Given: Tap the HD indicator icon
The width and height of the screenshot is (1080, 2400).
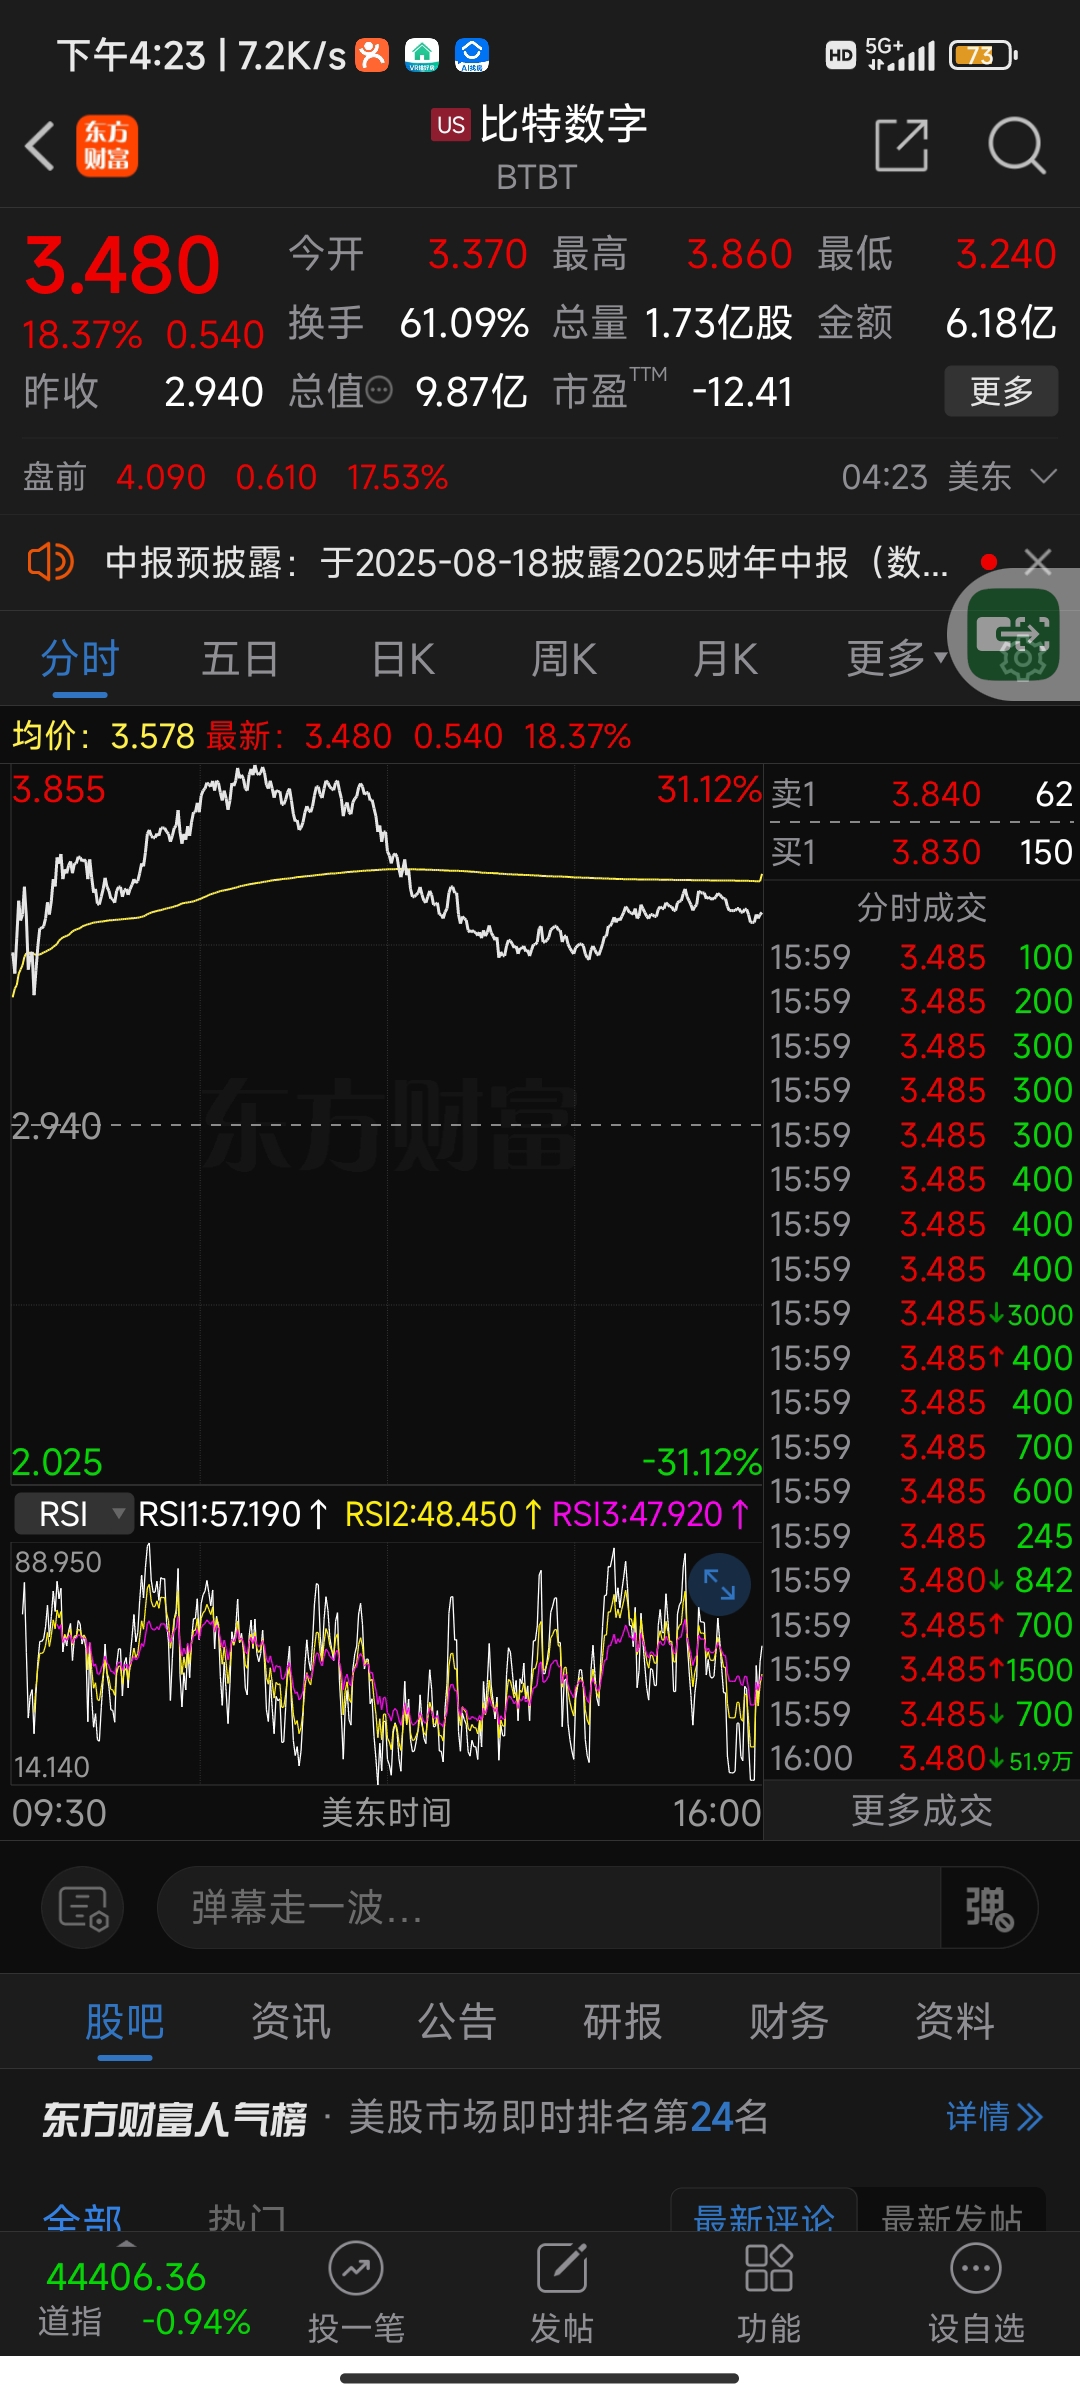Looking at the screenshot, I should (841, 55).
